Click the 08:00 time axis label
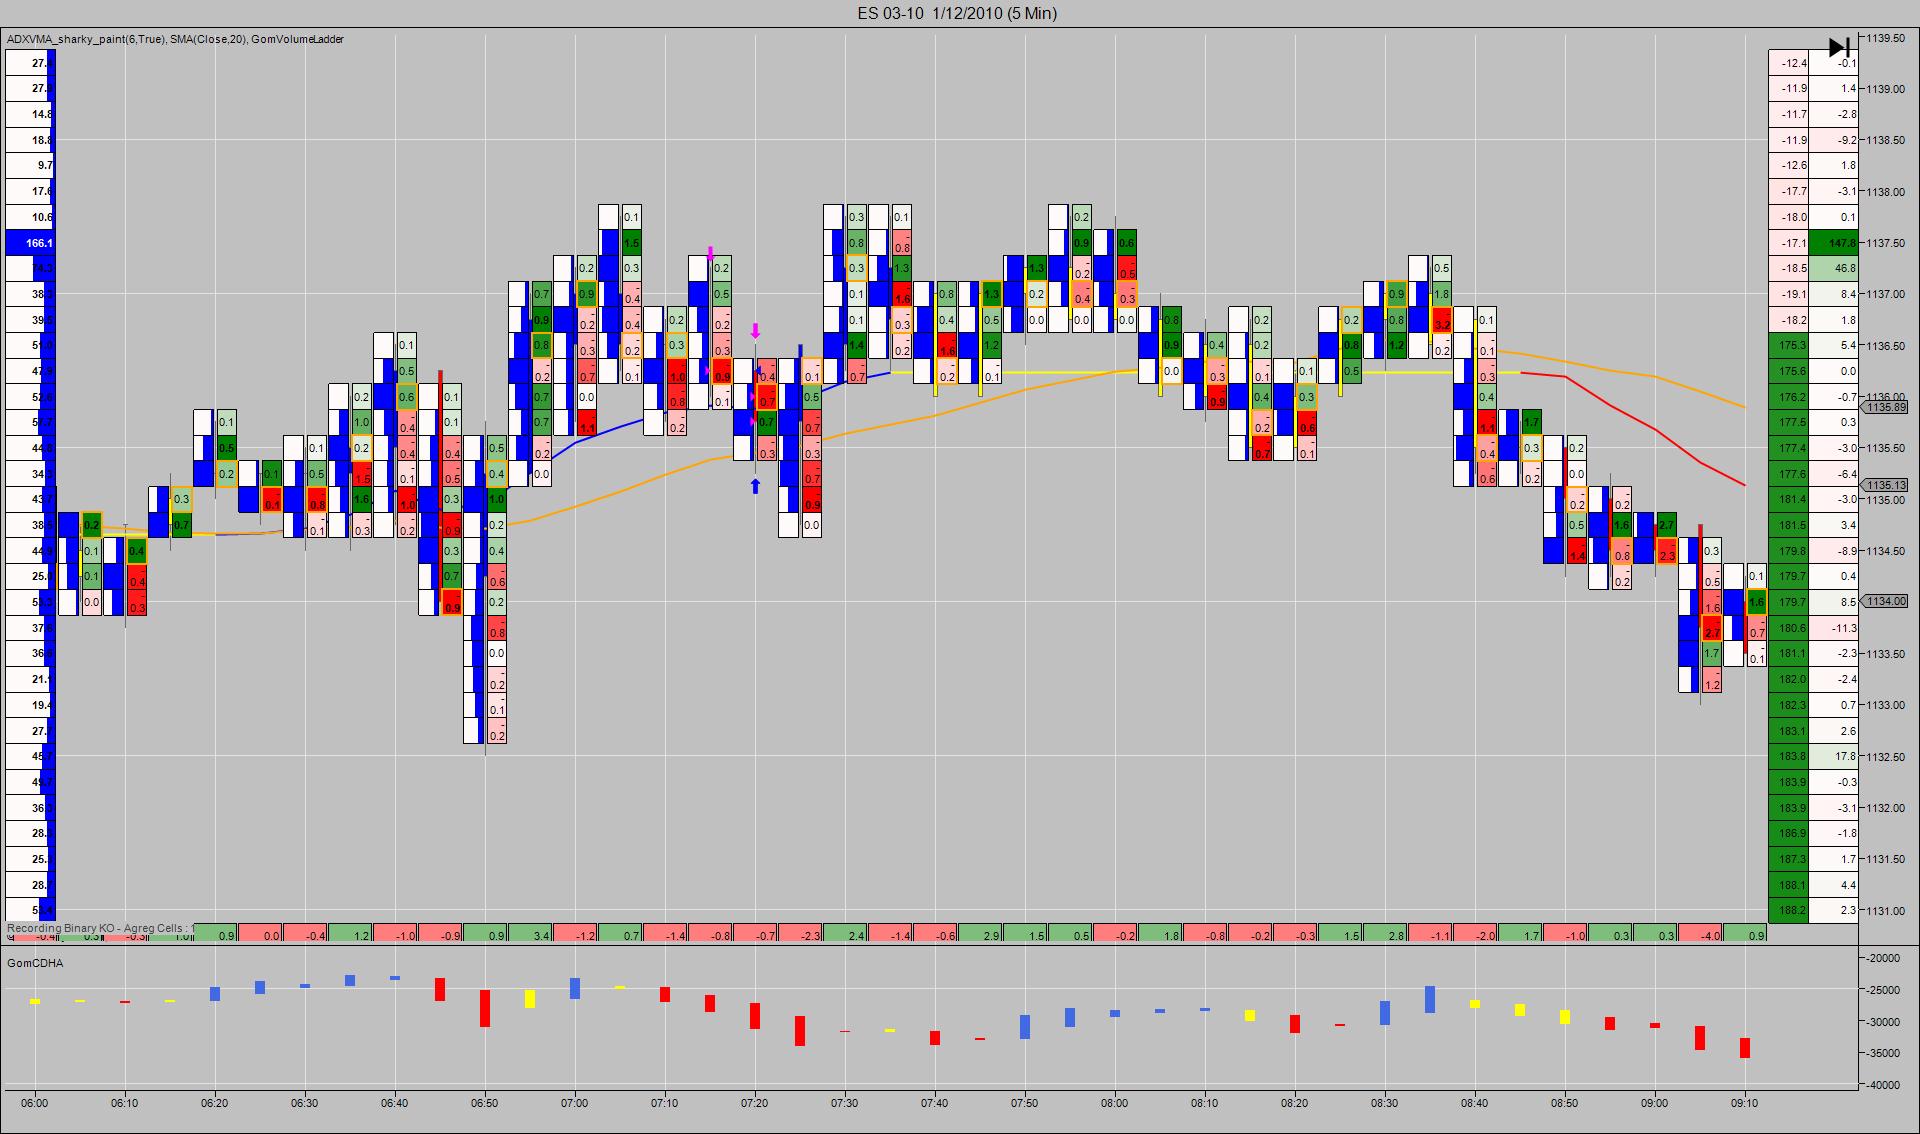This screenshot has width=1920, height=1134. click(x=1115, y=1103)
